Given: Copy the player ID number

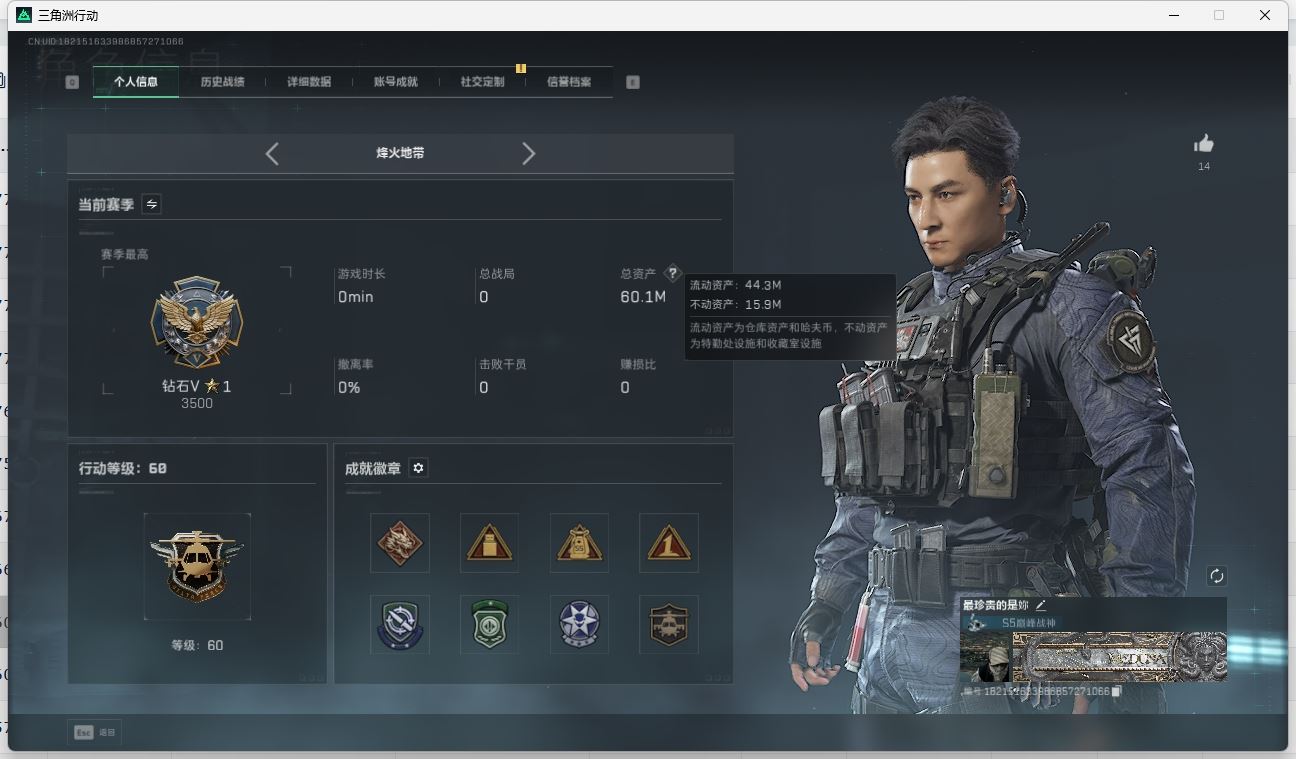Looking at the screenshot, I should (x=1117, y=691).
